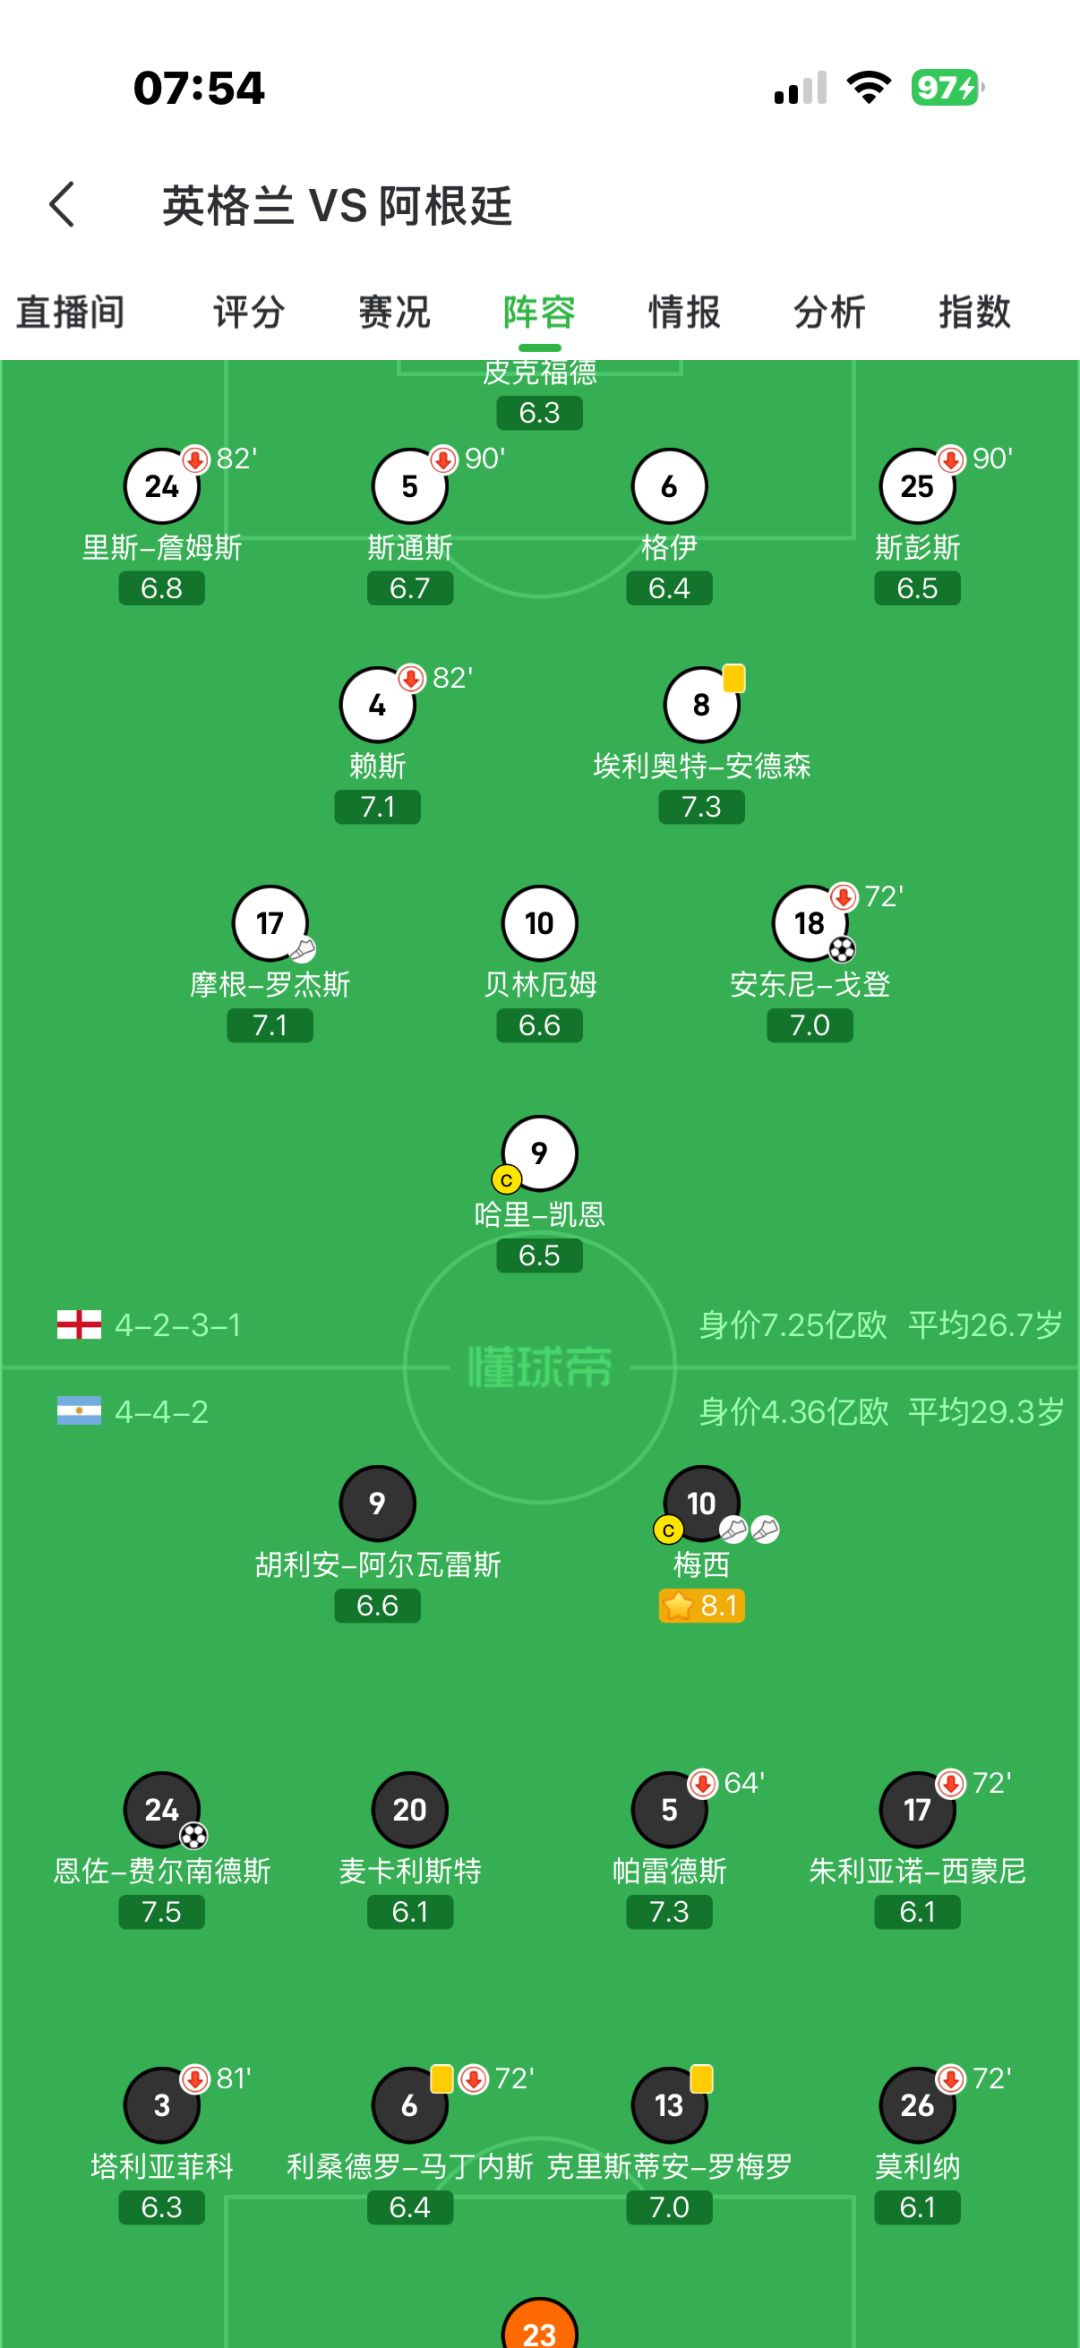
Task: Tap Anthony Gordon's number 18 icon
Action: [x=810, y=923]
